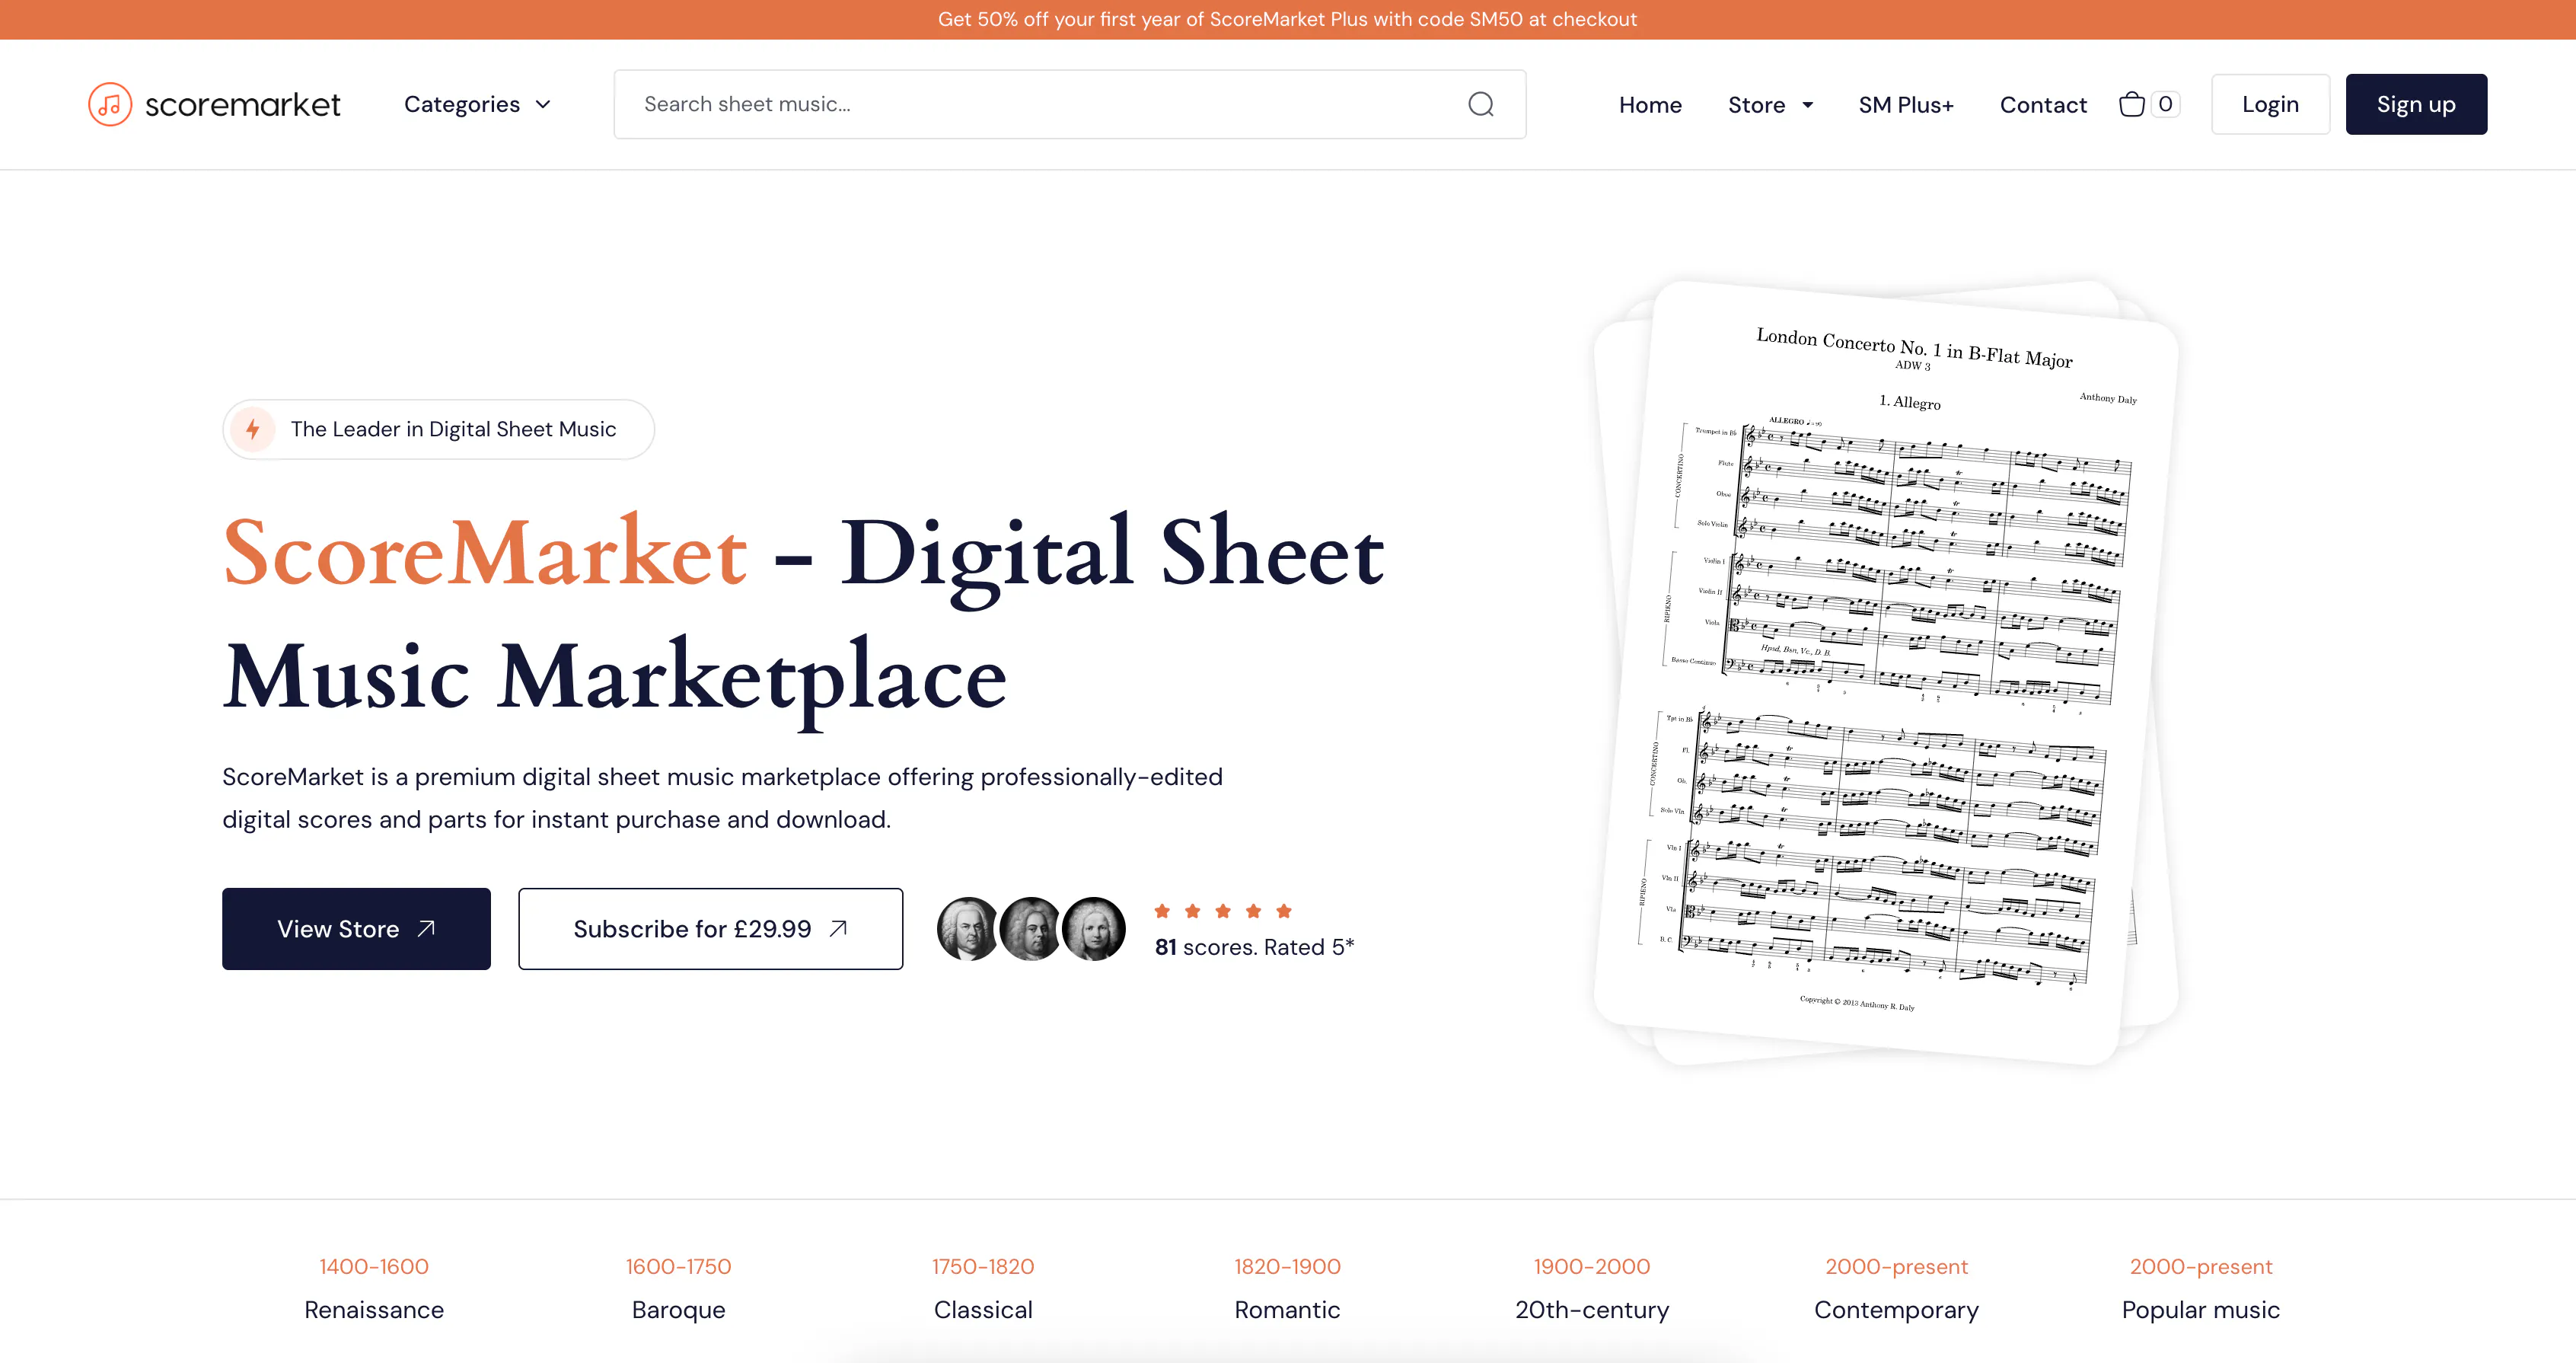Viewport: 2576px width, 1363px height.
Task: Open the London Concerto sheet music preview
Action: (x=1885, y=672)
